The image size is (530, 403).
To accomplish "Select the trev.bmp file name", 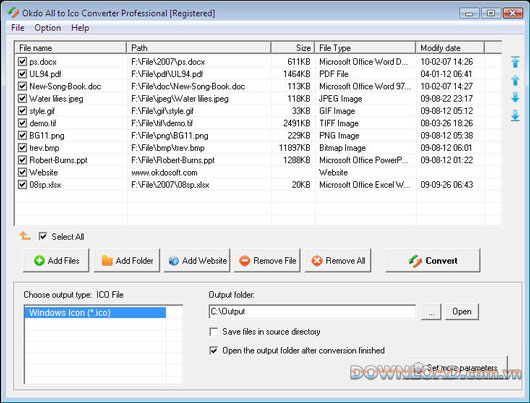I will 44,148.
